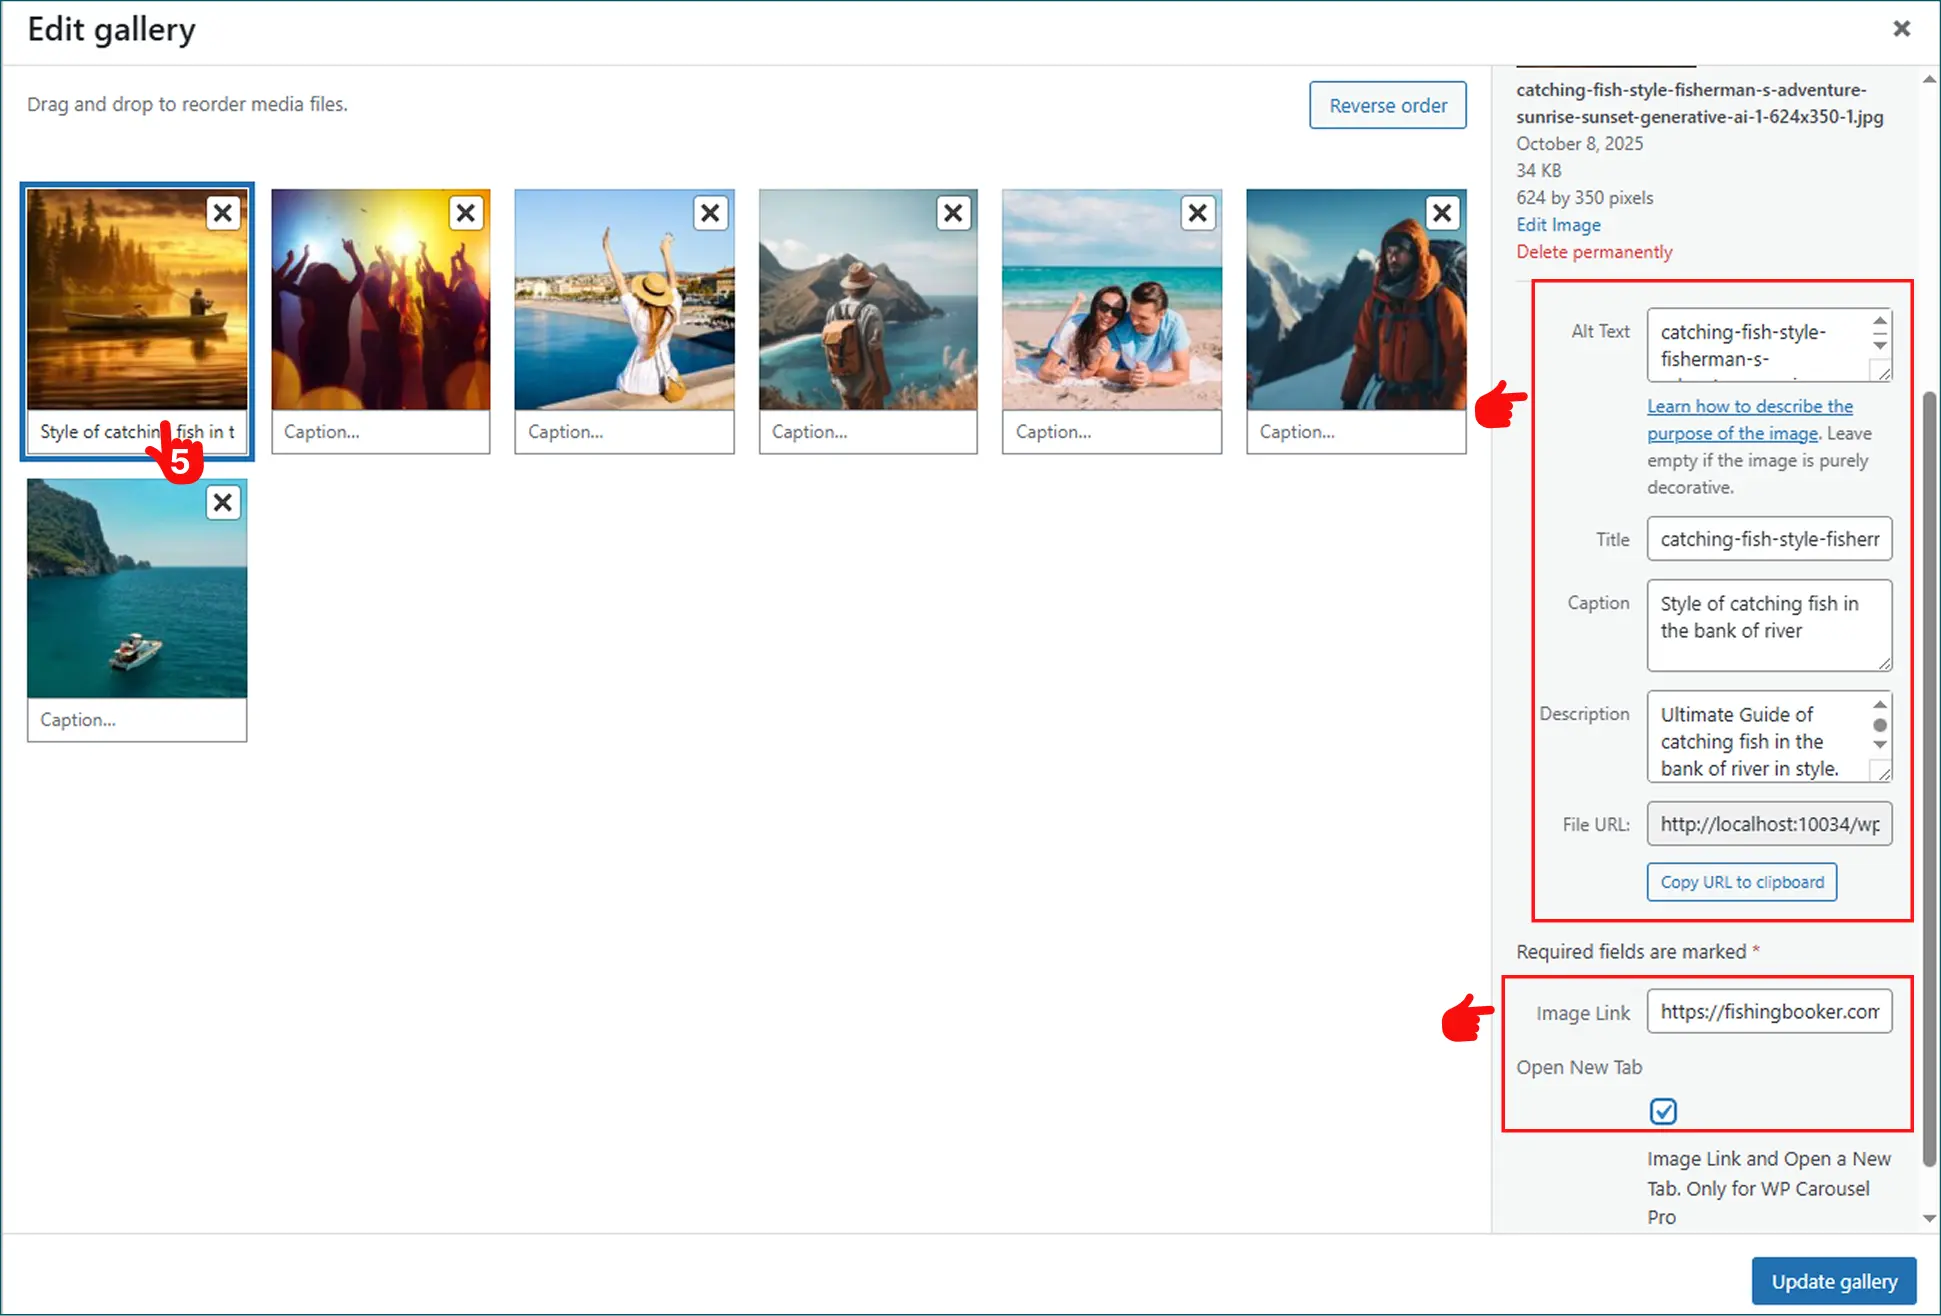Select the couple on beach thumbnail
Image resolution: width=1941 pixels, height=1316 pixels.
click(x=1111, y=300)
